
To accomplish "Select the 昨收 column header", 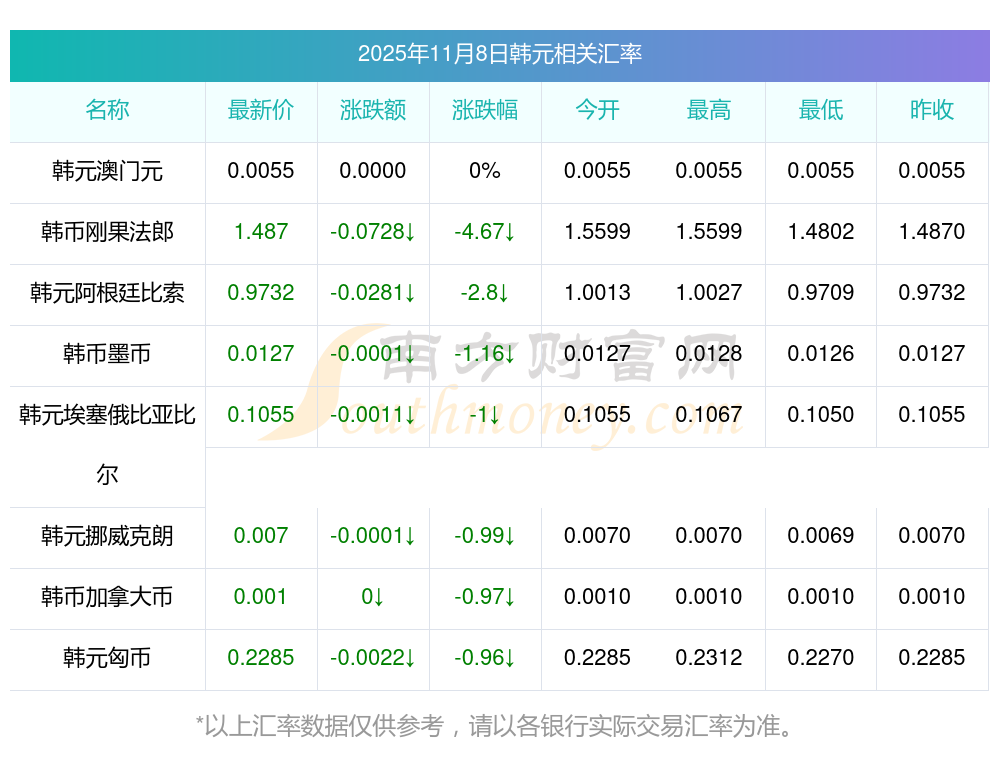I will pyautogui.click(x=932, y=110).
